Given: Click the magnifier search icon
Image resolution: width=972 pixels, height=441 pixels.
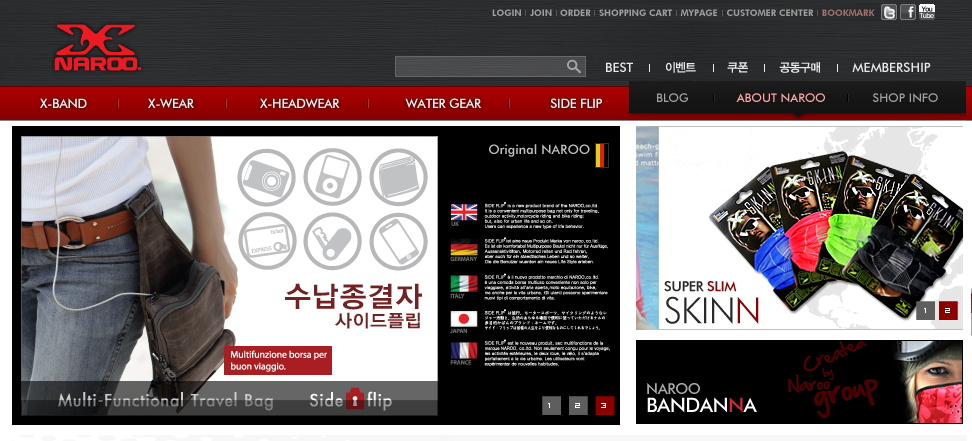Looking at the screenshot, I should 574,66.
